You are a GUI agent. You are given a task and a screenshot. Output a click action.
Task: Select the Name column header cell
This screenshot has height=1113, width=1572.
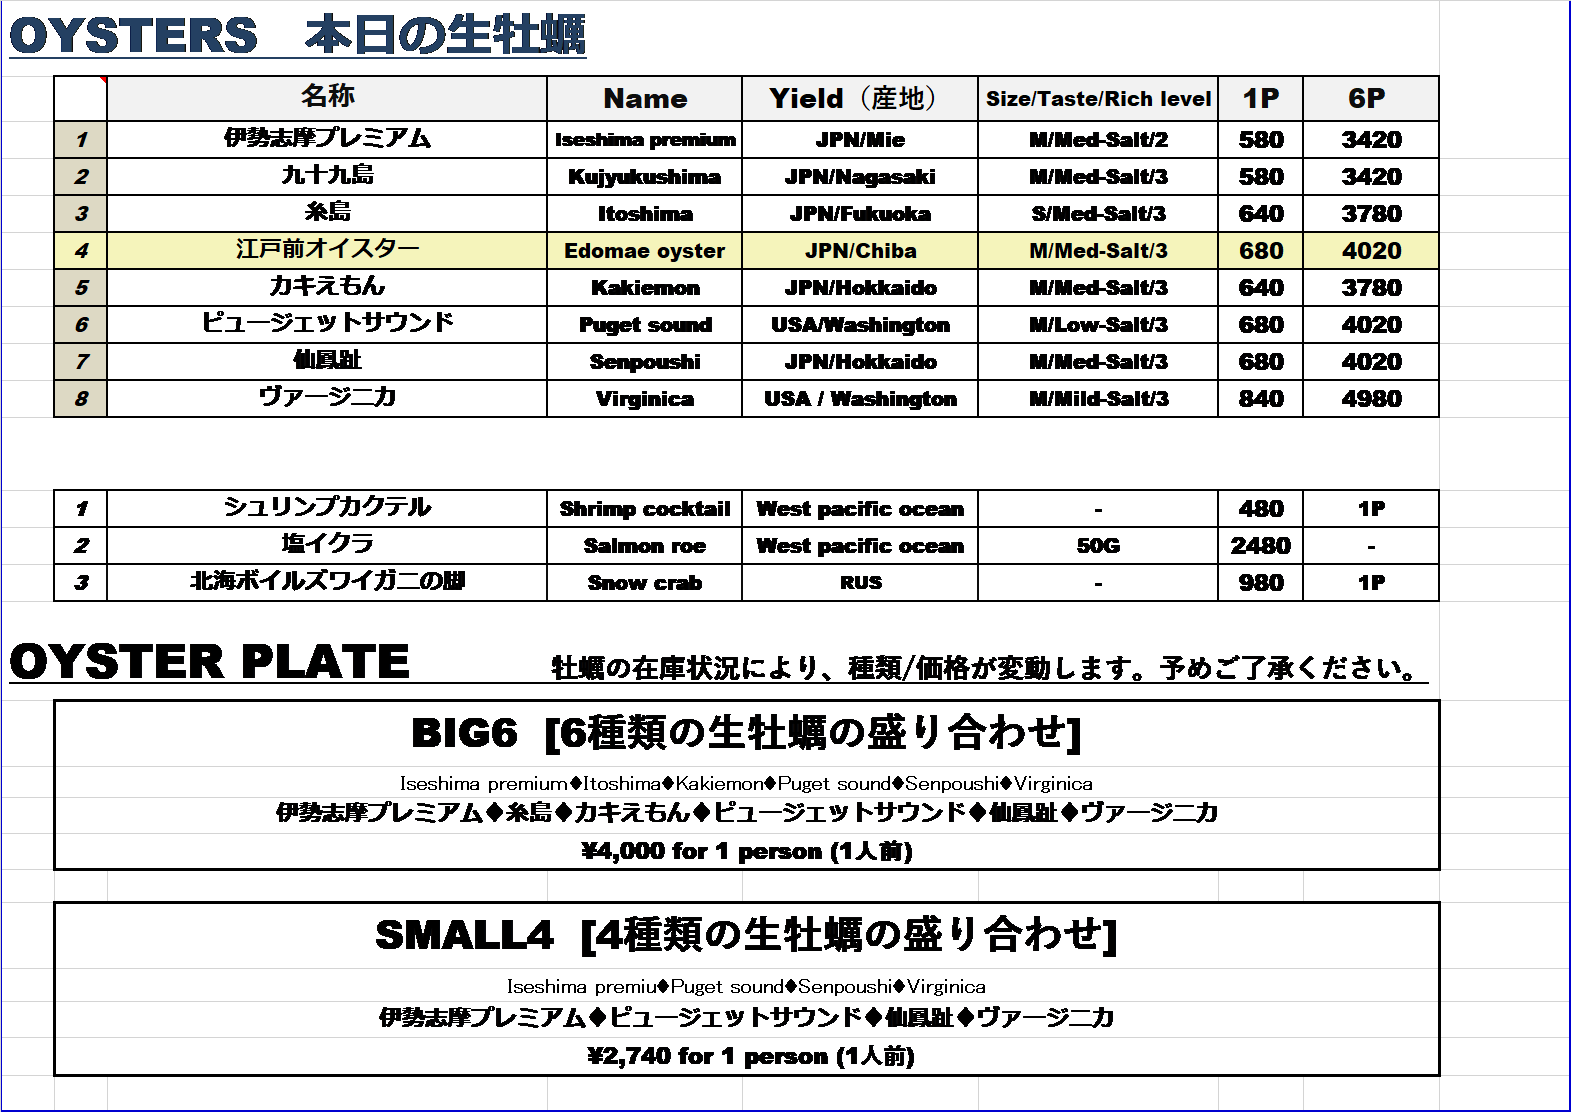645,99
